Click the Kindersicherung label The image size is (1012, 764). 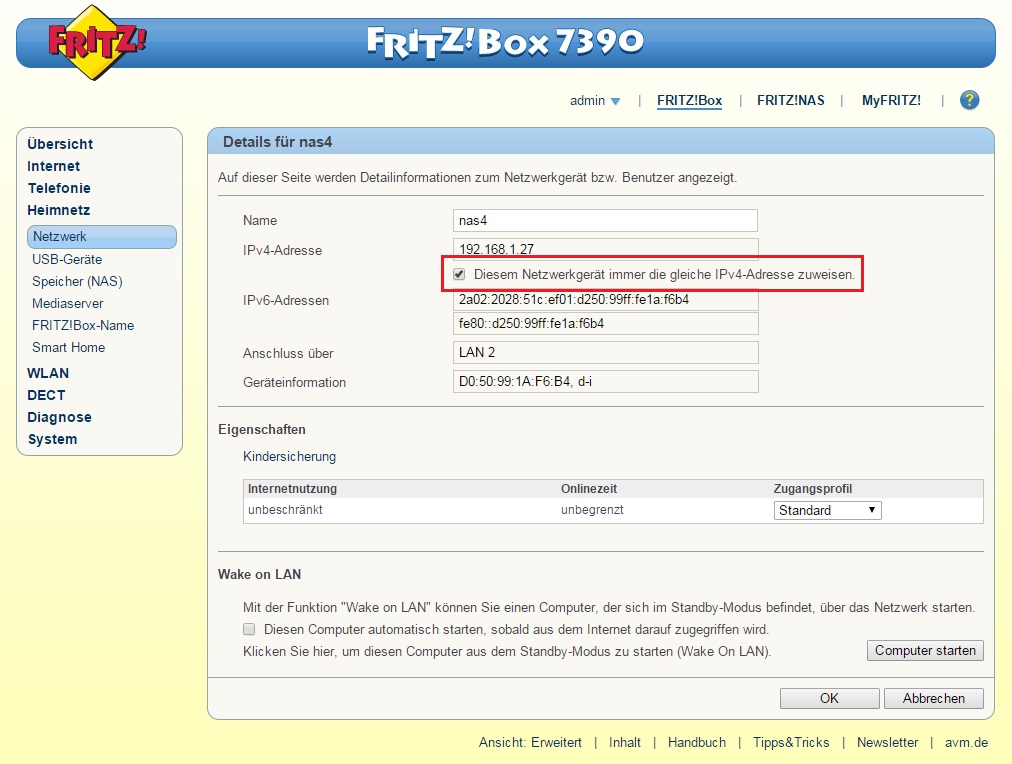[x=289, y=456]
